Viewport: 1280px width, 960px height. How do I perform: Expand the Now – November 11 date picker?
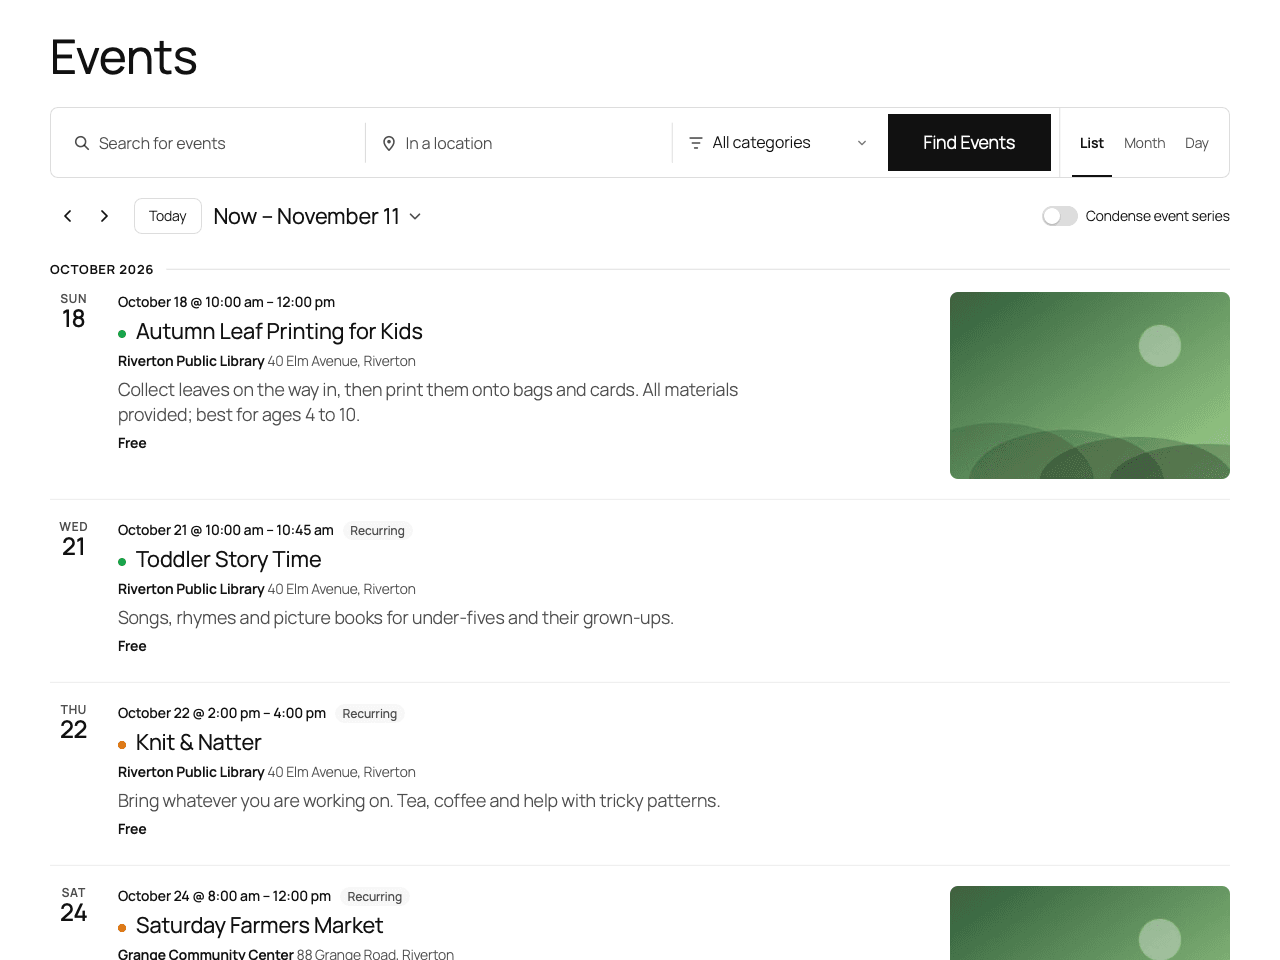point(317,216)
